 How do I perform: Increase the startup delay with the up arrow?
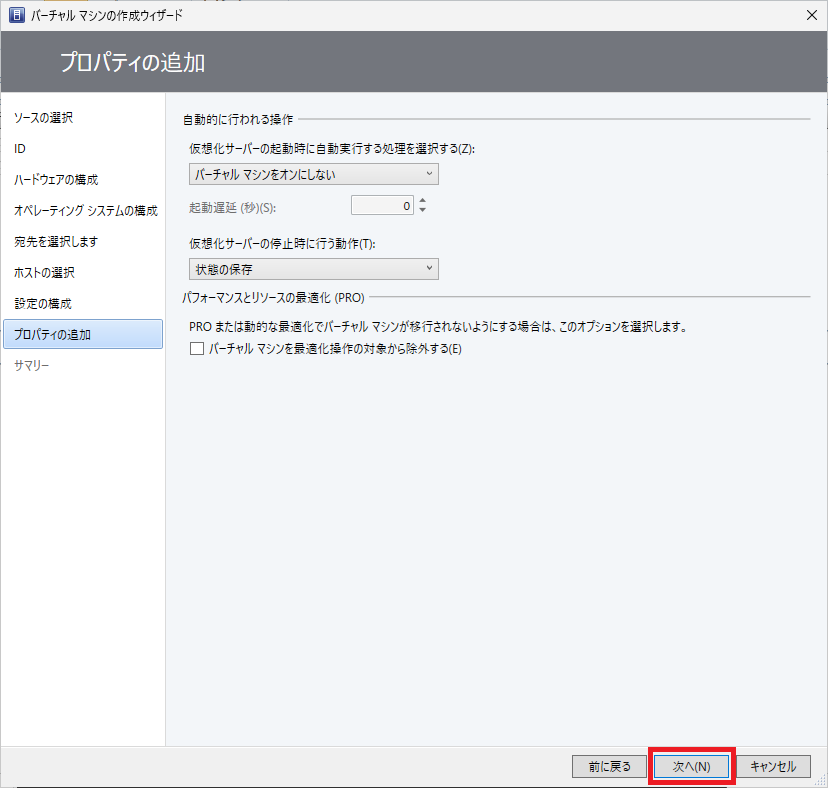(x=422, y=200)
